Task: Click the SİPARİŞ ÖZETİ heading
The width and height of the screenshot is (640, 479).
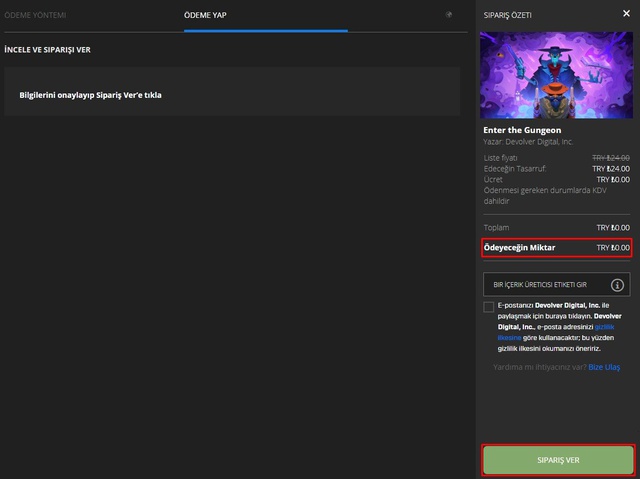Action: [507, 15]
